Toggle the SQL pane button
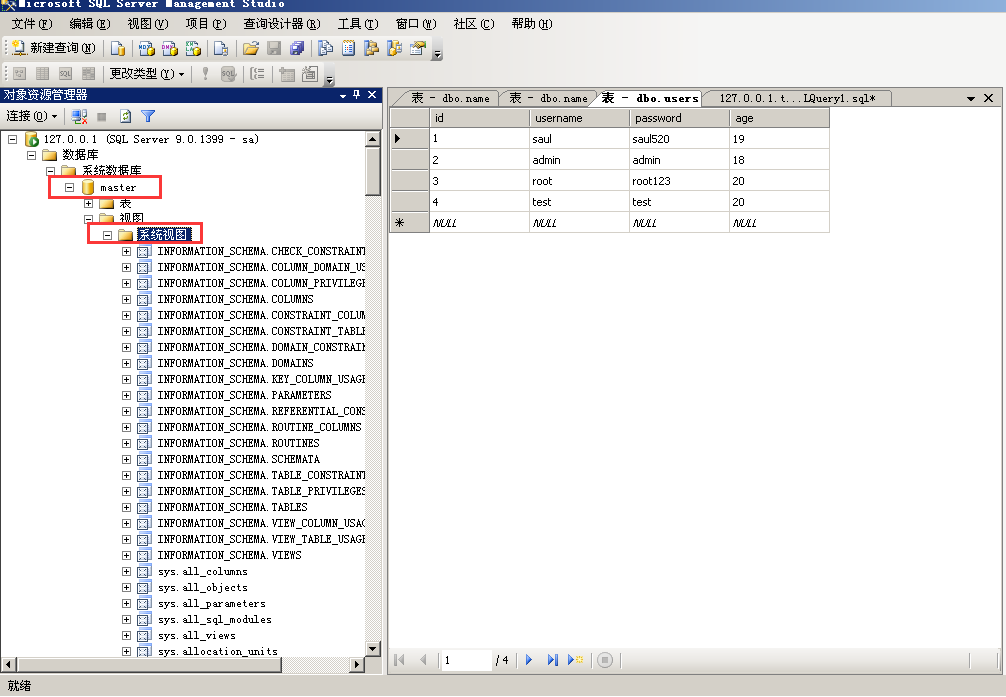 [x=65, y=74]
